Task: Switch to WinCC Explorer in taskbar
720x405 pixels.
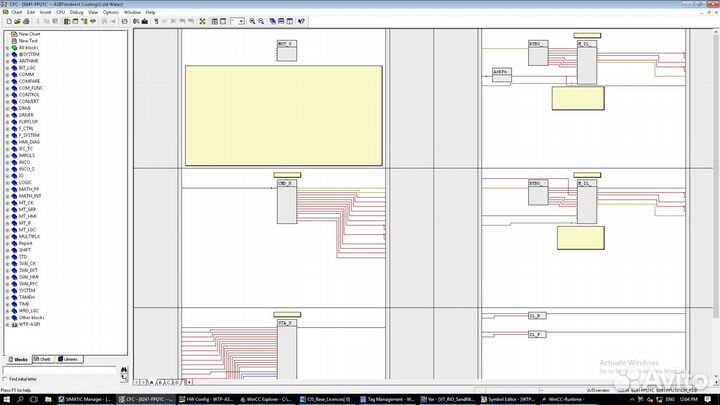Action: tap(268, 398)
